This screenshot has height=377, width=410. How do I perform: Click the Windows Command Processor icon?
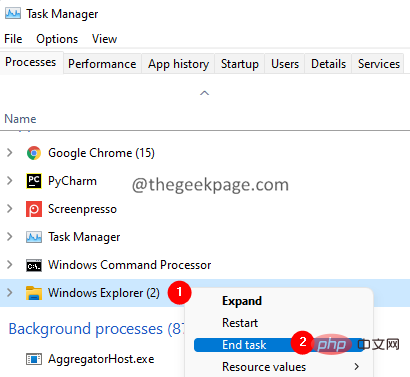click(x=34, y=265)
